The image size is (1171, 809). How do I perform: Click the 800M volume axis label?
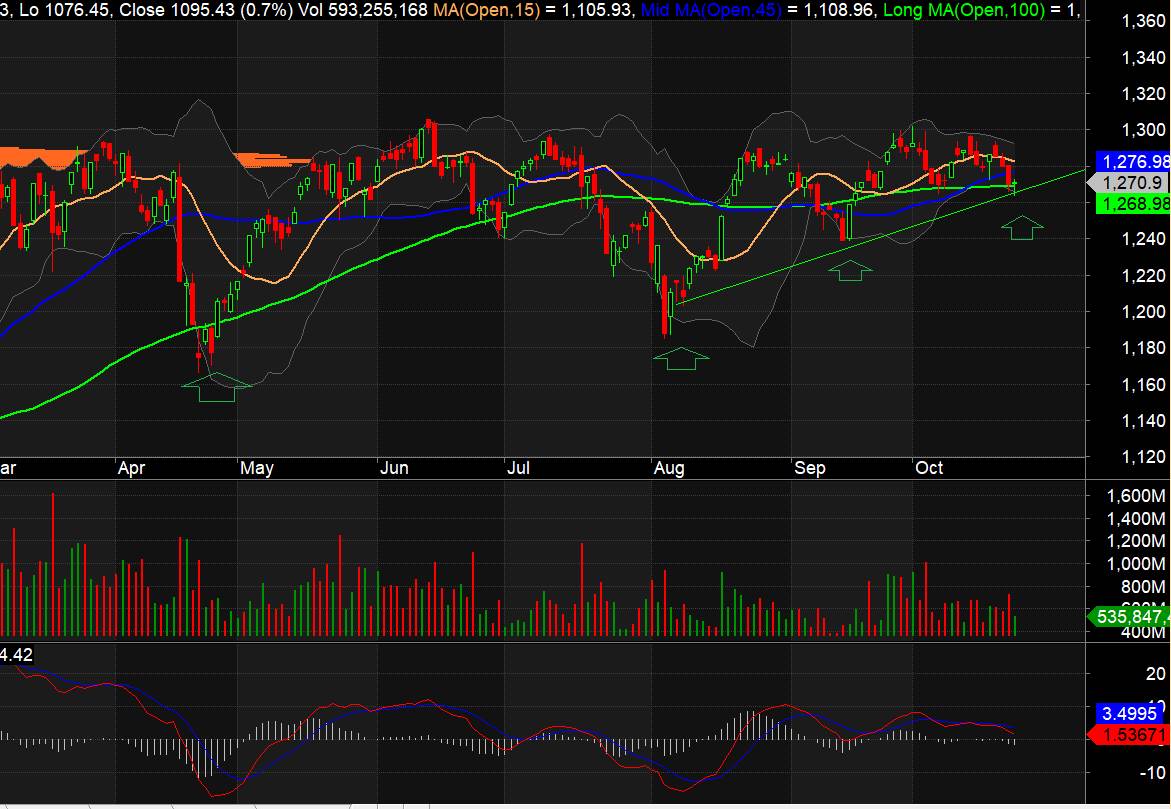click(x=1143, y=586)
